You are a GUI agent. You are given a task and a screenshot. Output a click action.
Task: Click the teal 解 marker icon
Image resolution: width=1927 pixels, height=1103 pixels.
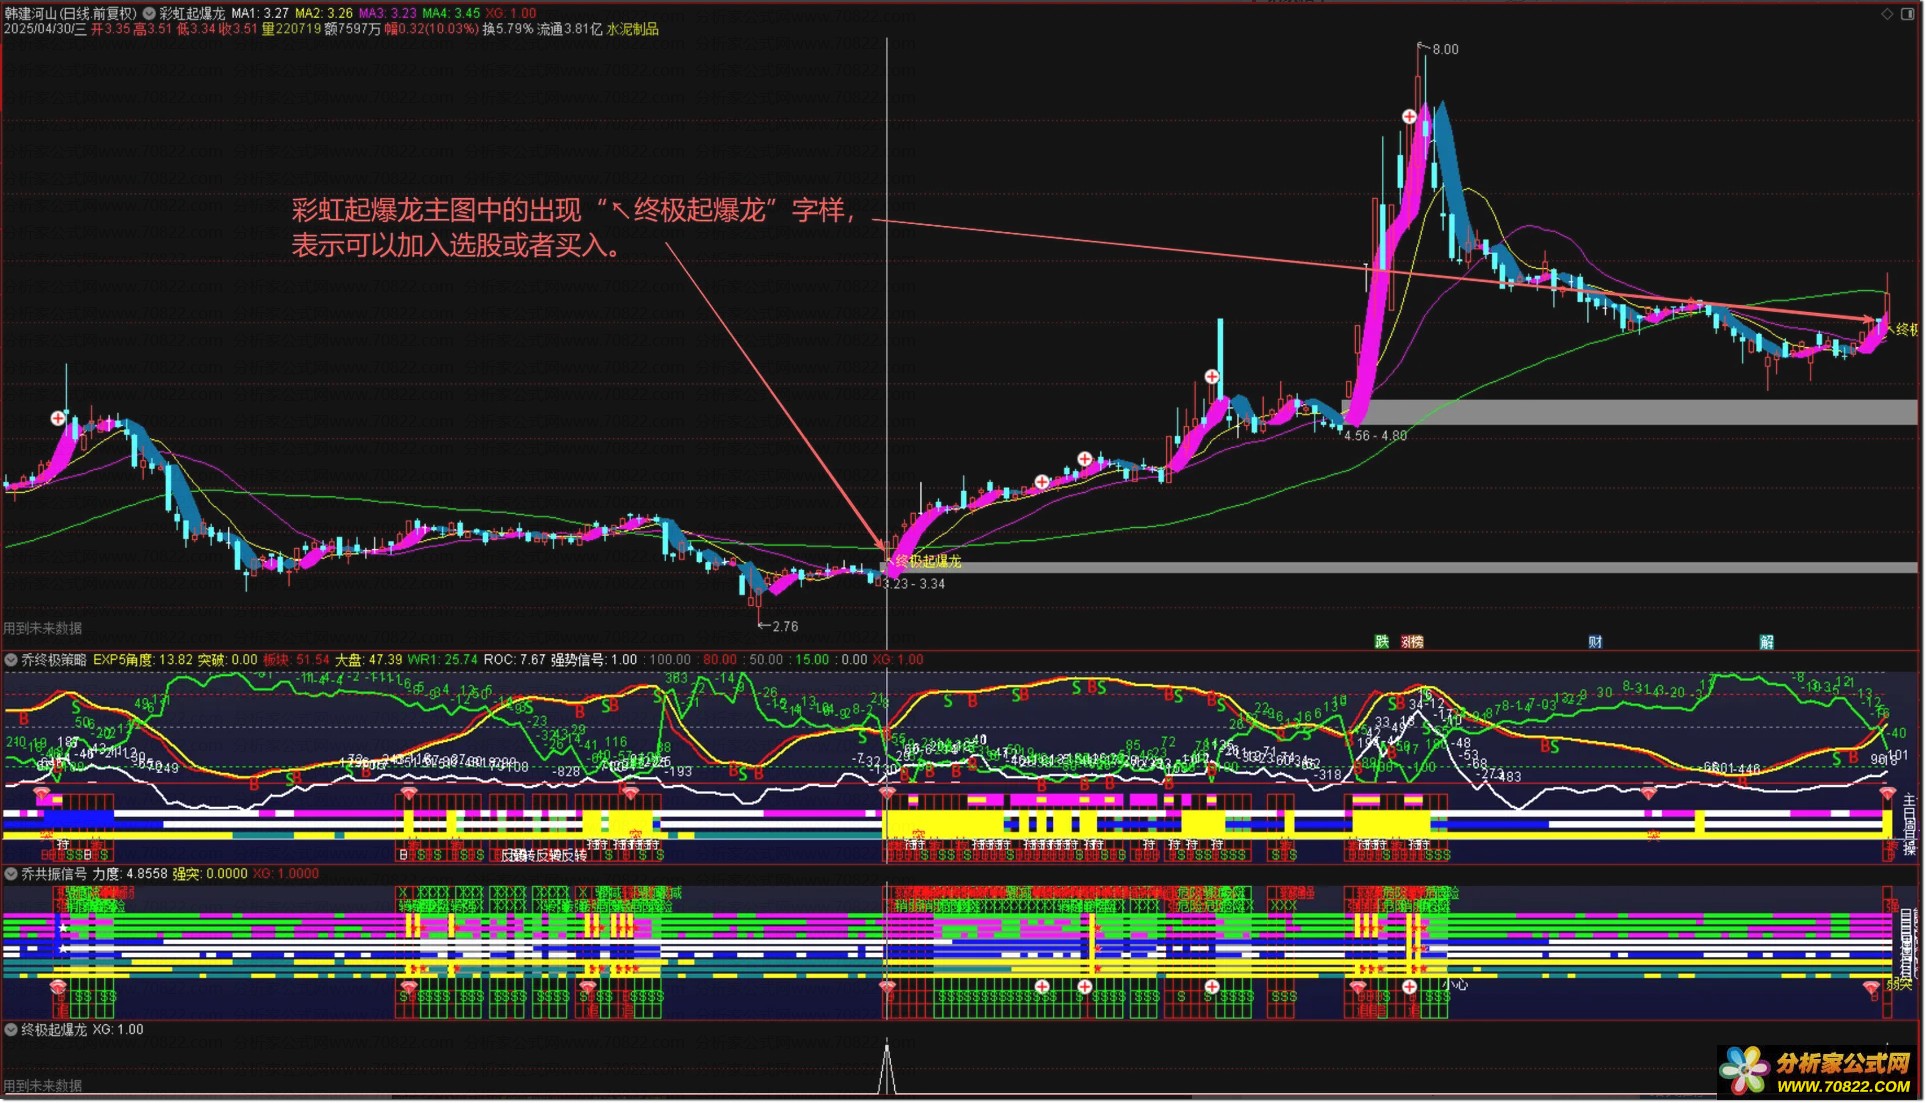(1767, 642)
